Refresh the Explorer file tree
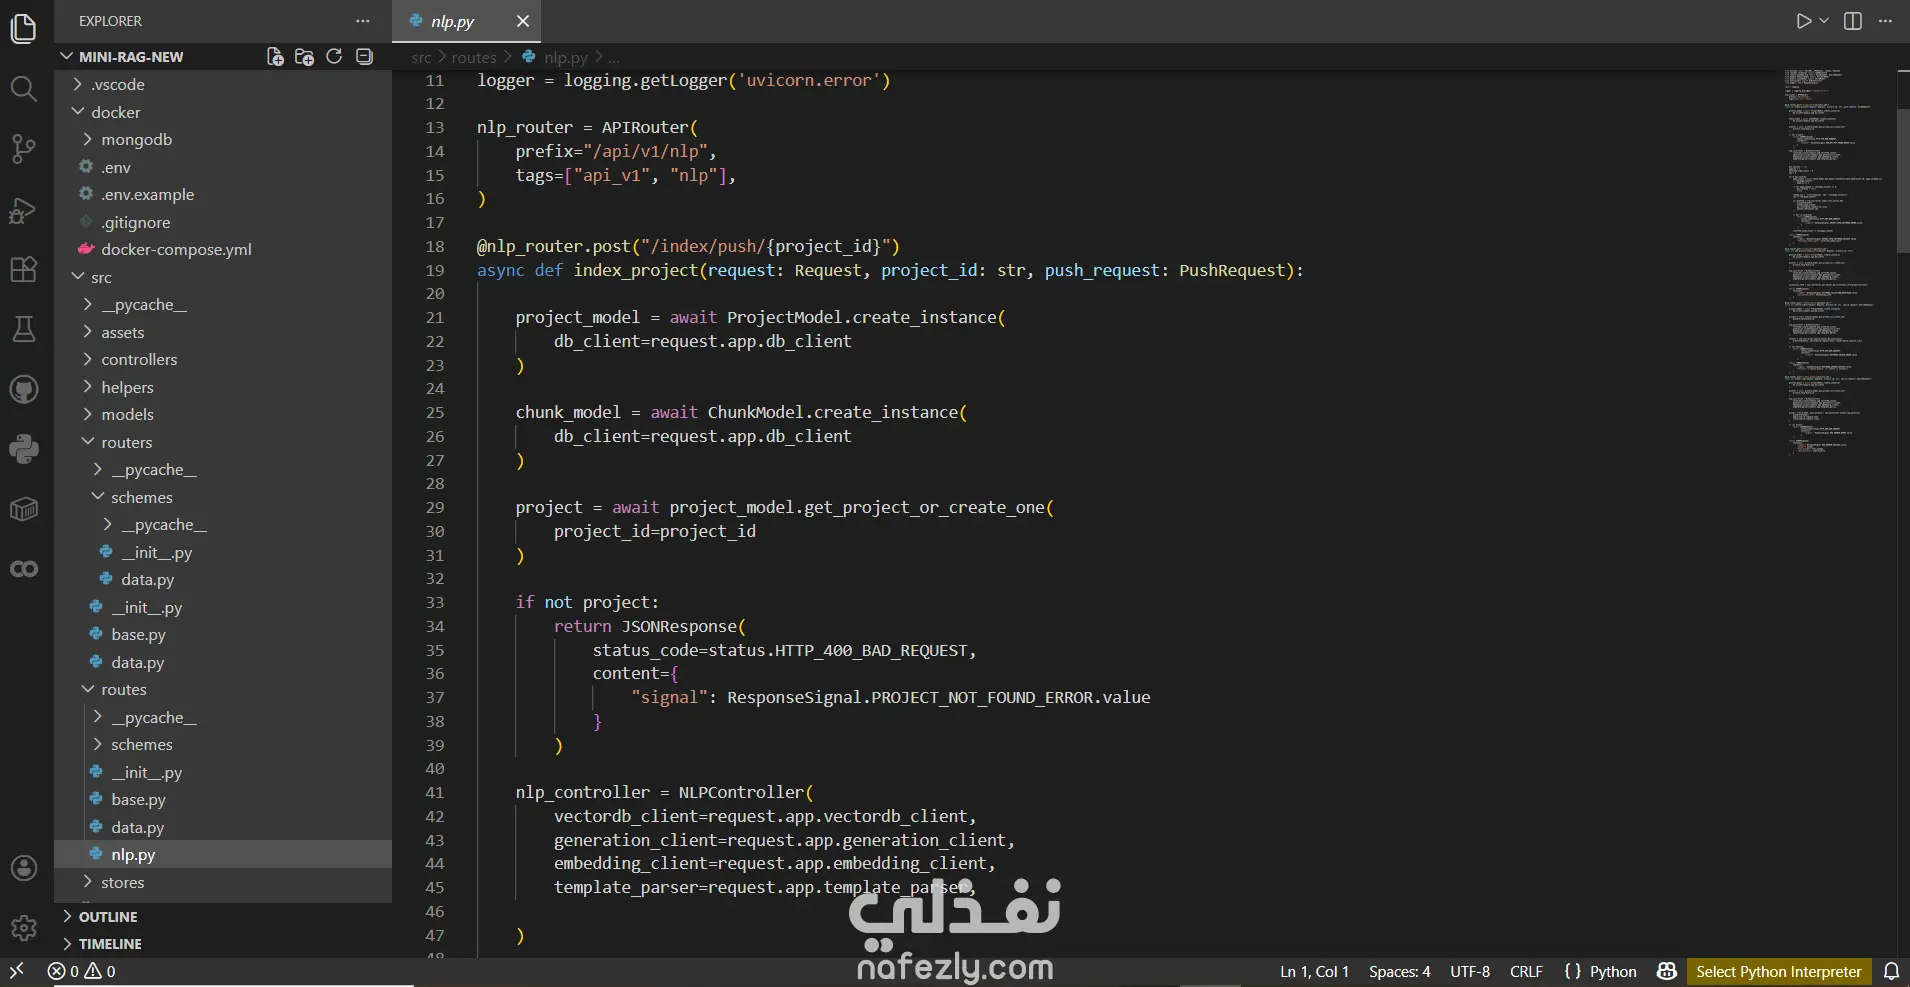The image size is (1910, 987). pyautogui.click(x=334, y=57)
